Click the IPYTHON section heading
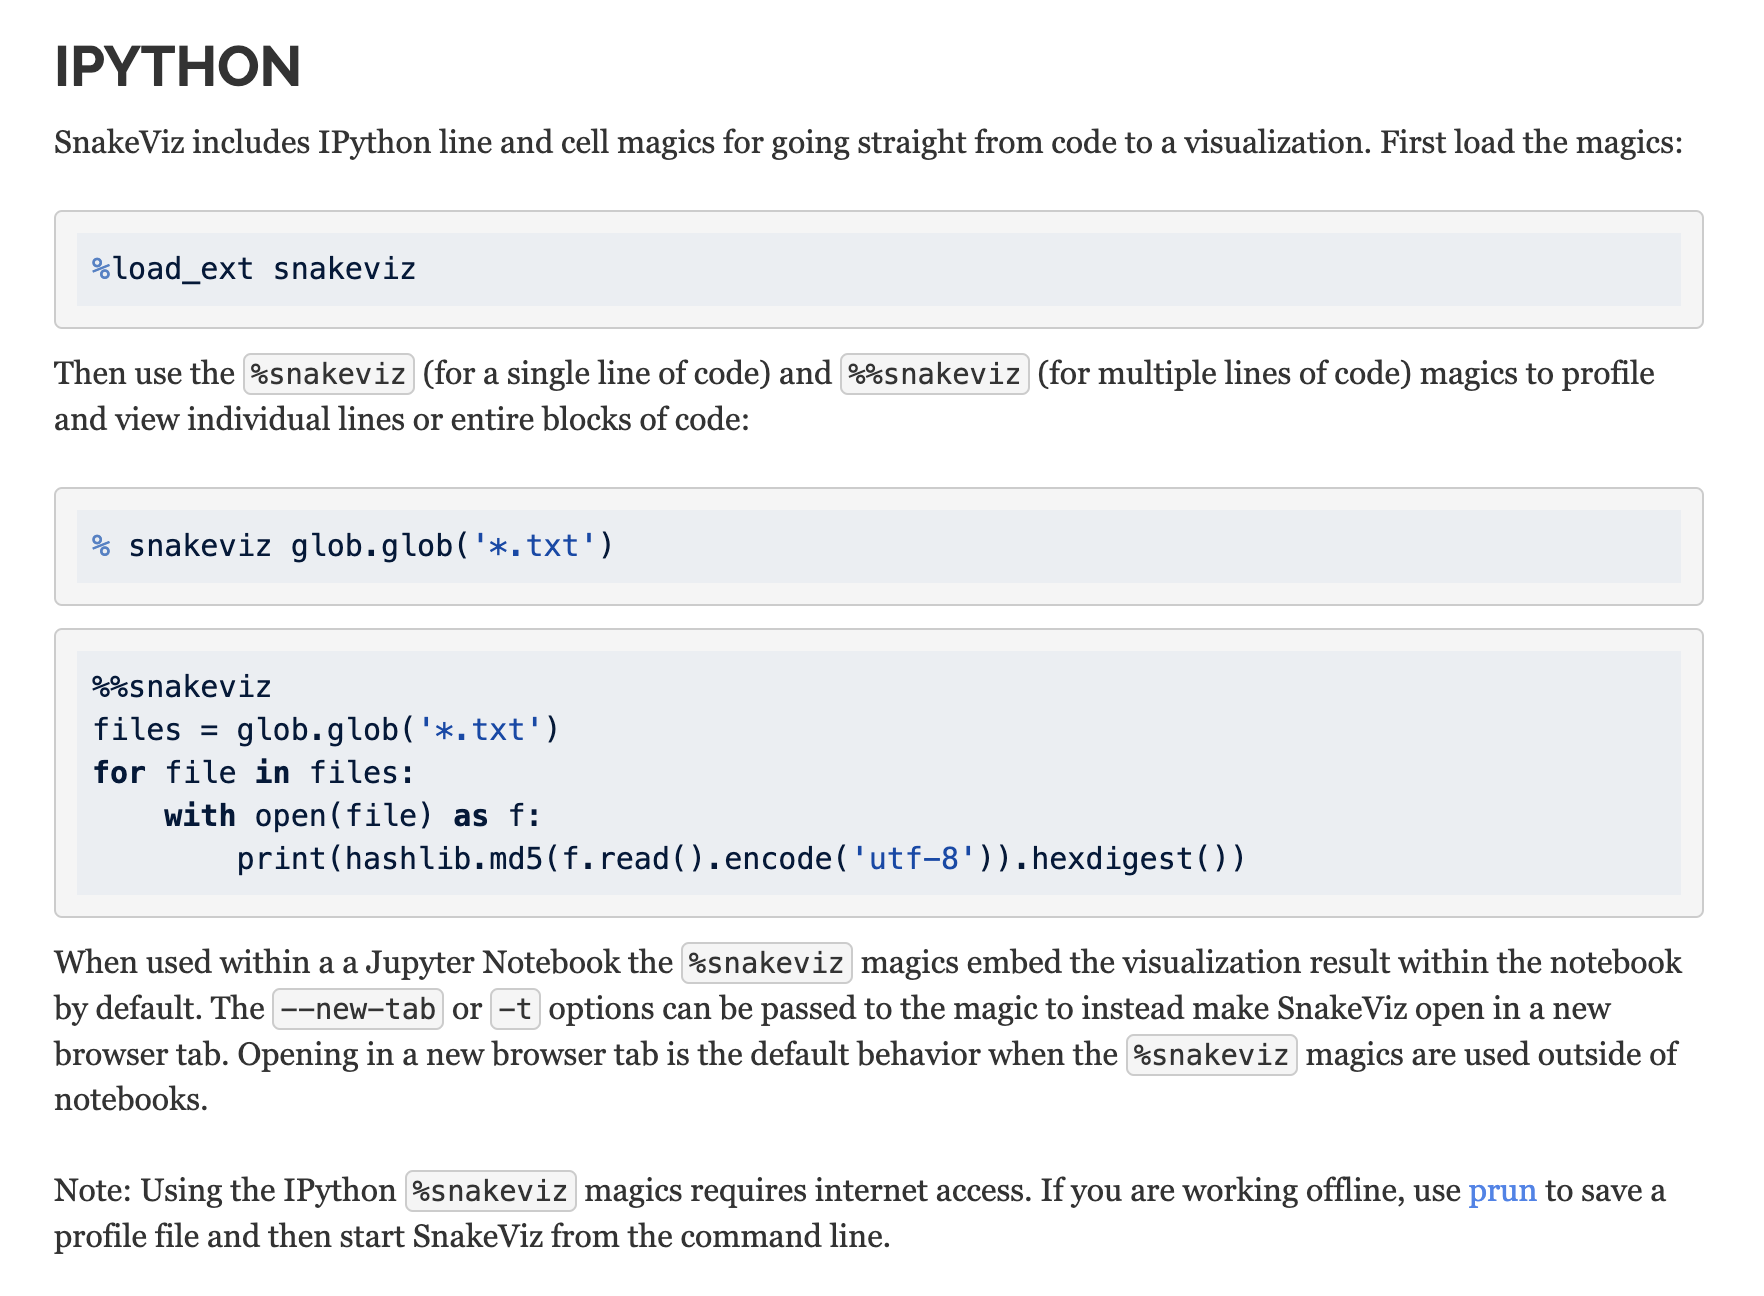This screenshot has width=1764, height=1296. pyautogui.click(x=177, y=67)
